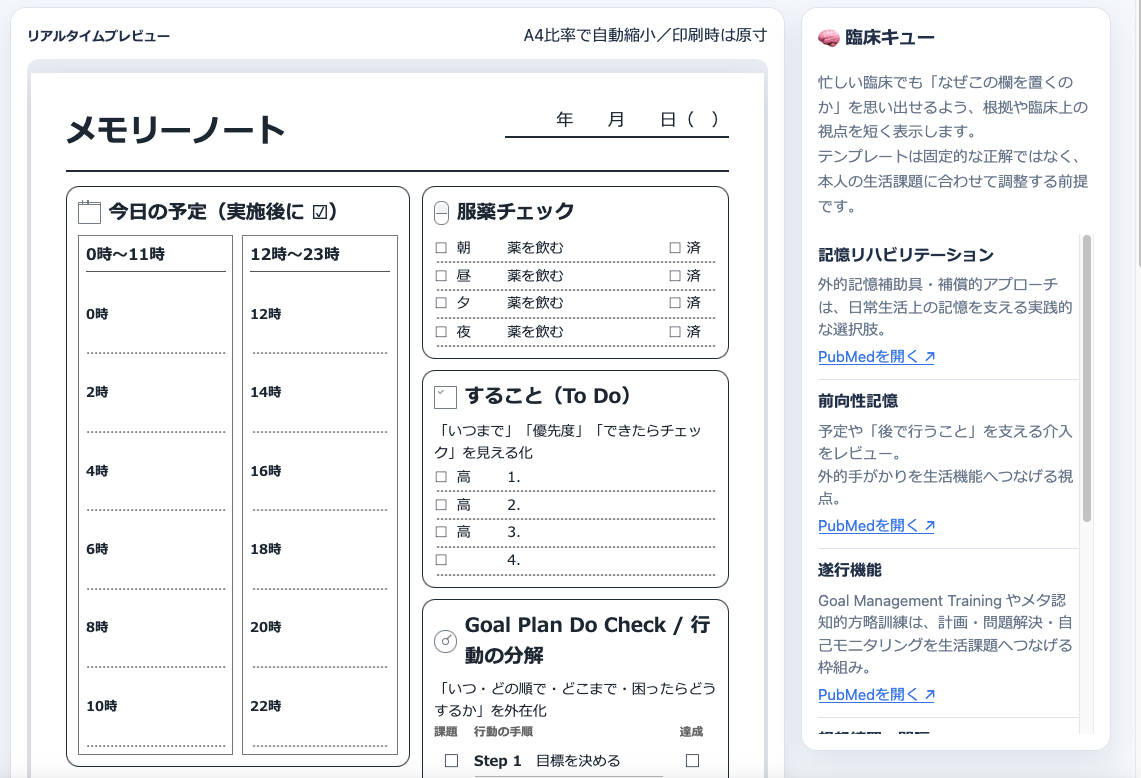Image resolution: width=1141 pixels, height=778 pixels.
Task: Click the 10時 time label
Action: (101, 706)
